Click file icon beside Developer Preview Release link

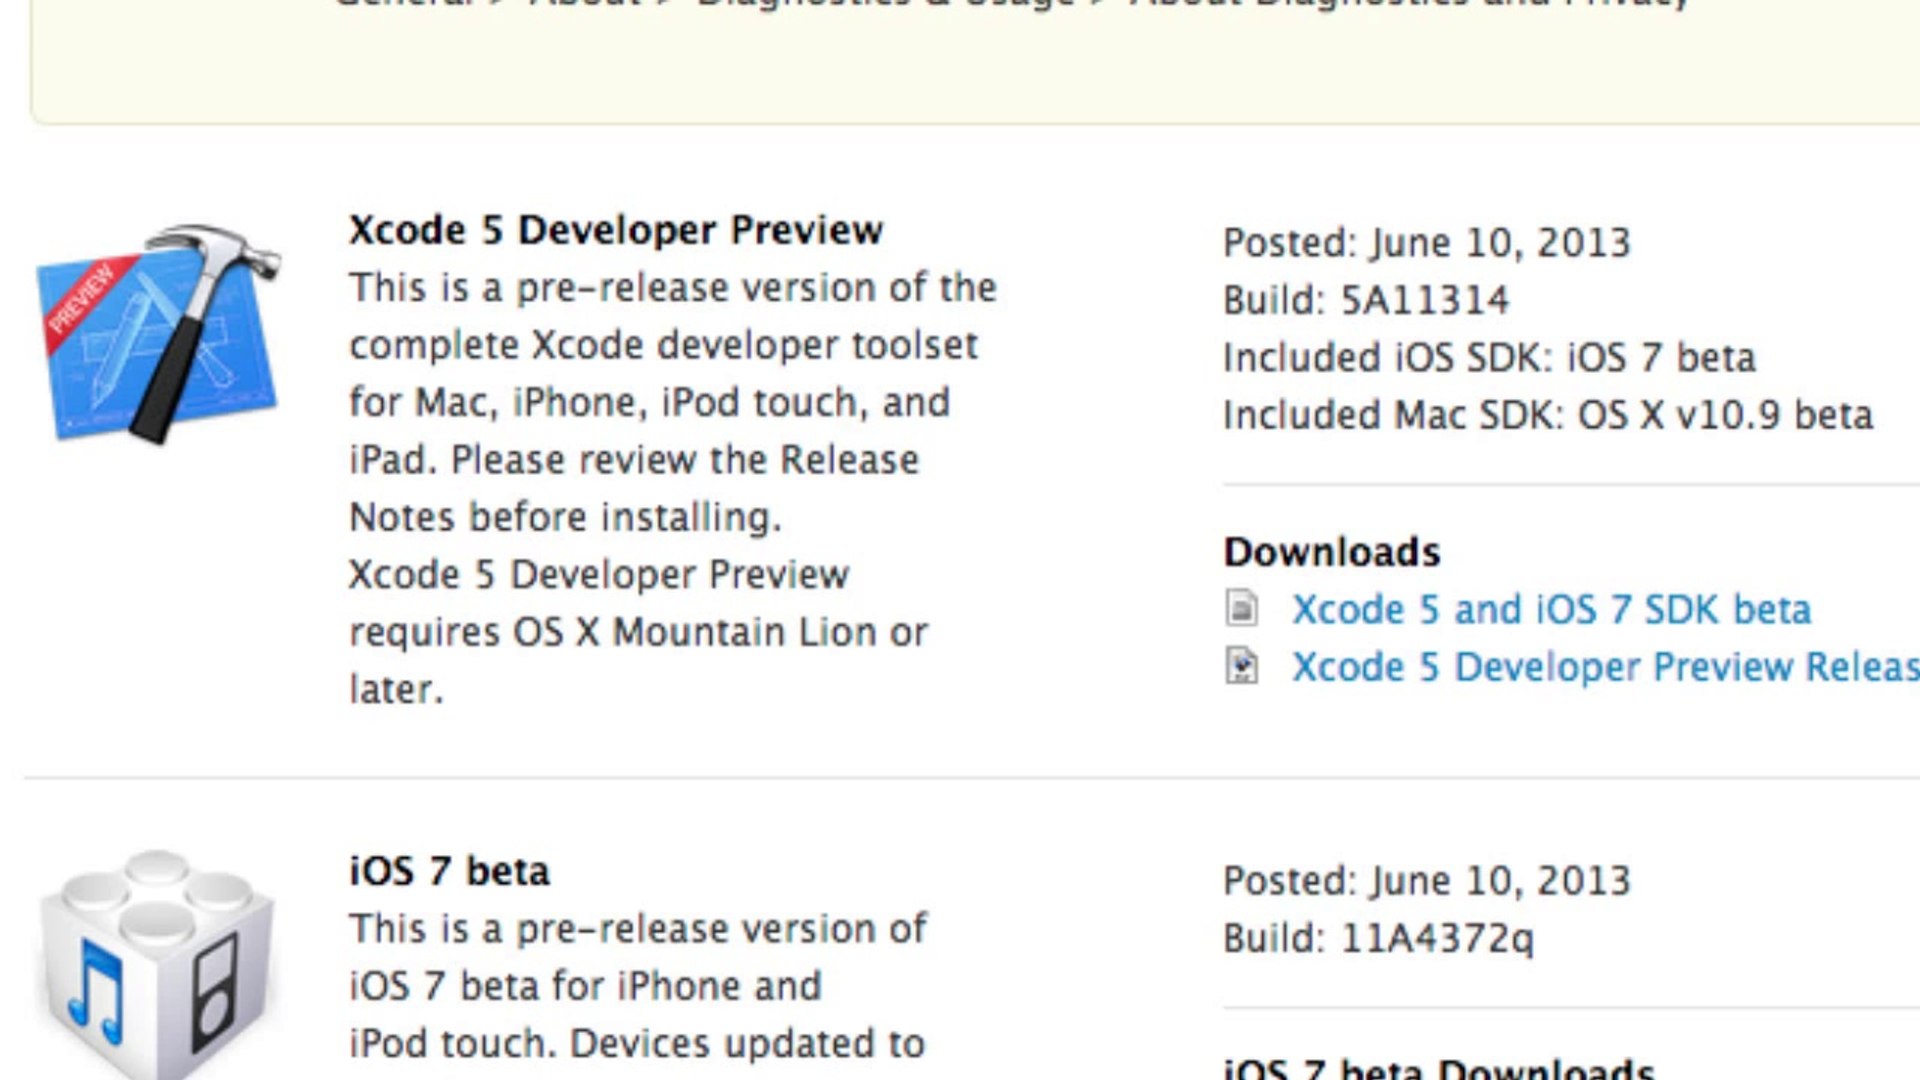point(1242,667)
